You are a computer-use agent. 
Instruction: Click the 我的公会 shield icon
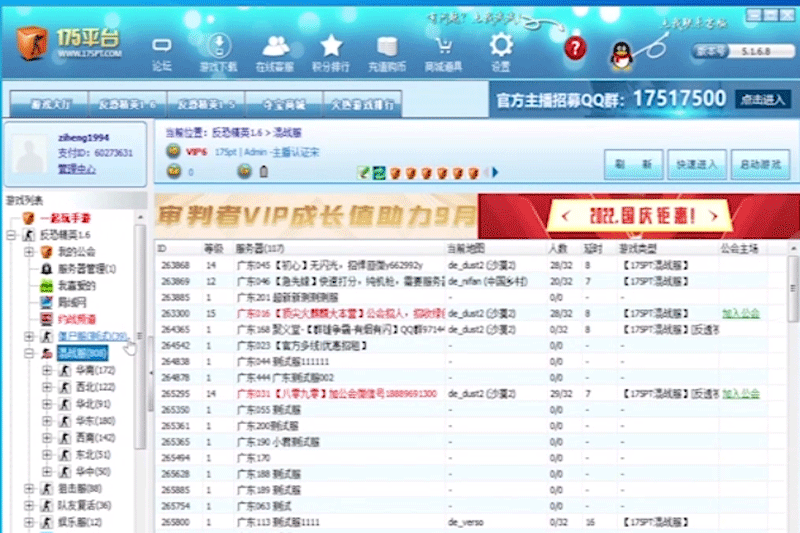pos(46,252)
